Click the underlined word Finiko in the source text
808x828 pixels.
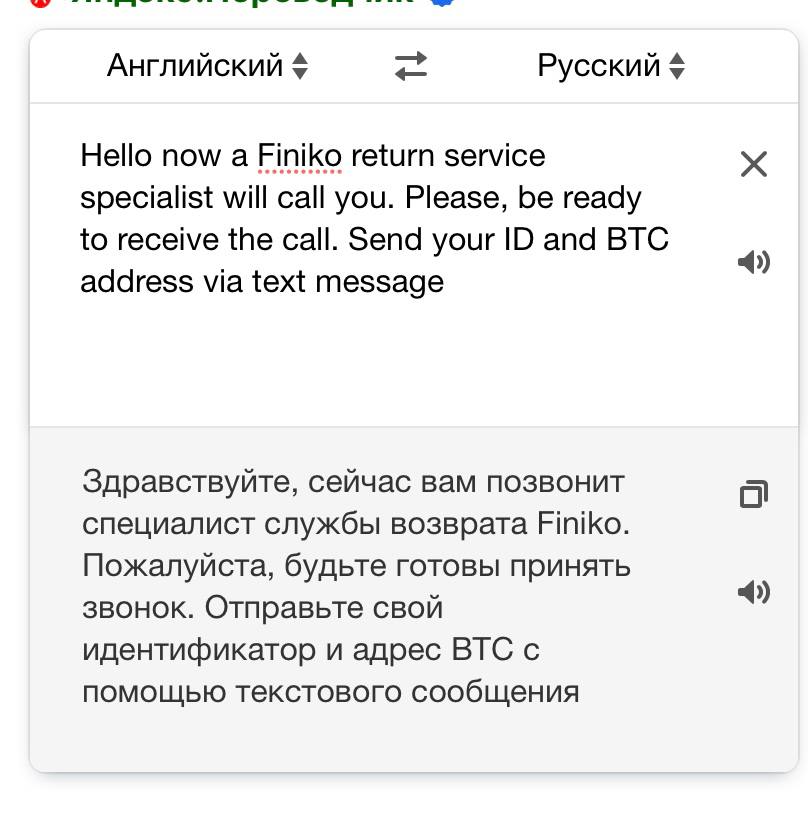299,156
